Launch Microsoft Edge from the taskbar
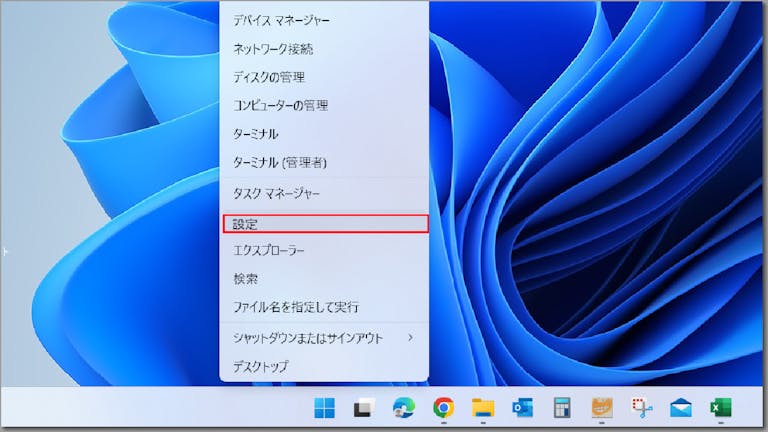 (404, 408)
